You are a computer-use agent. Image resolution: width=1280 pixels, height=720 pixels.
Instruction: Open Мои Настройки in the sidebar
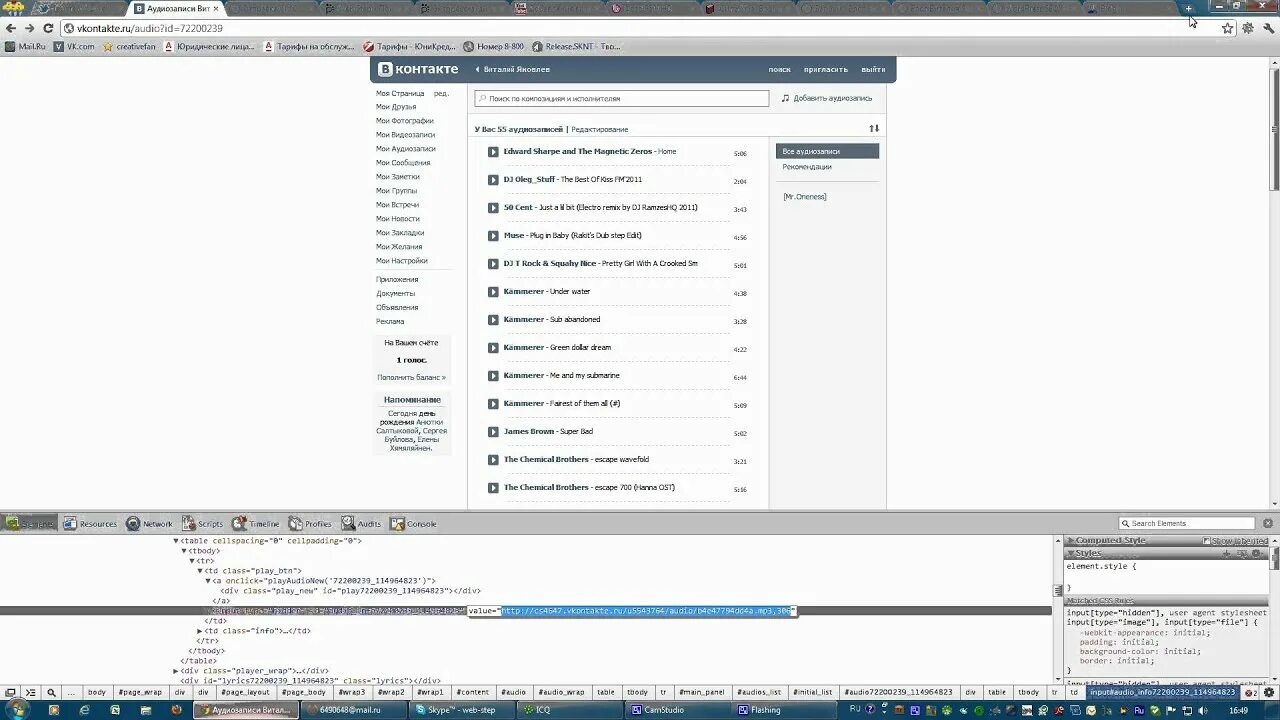coord(402,261)
